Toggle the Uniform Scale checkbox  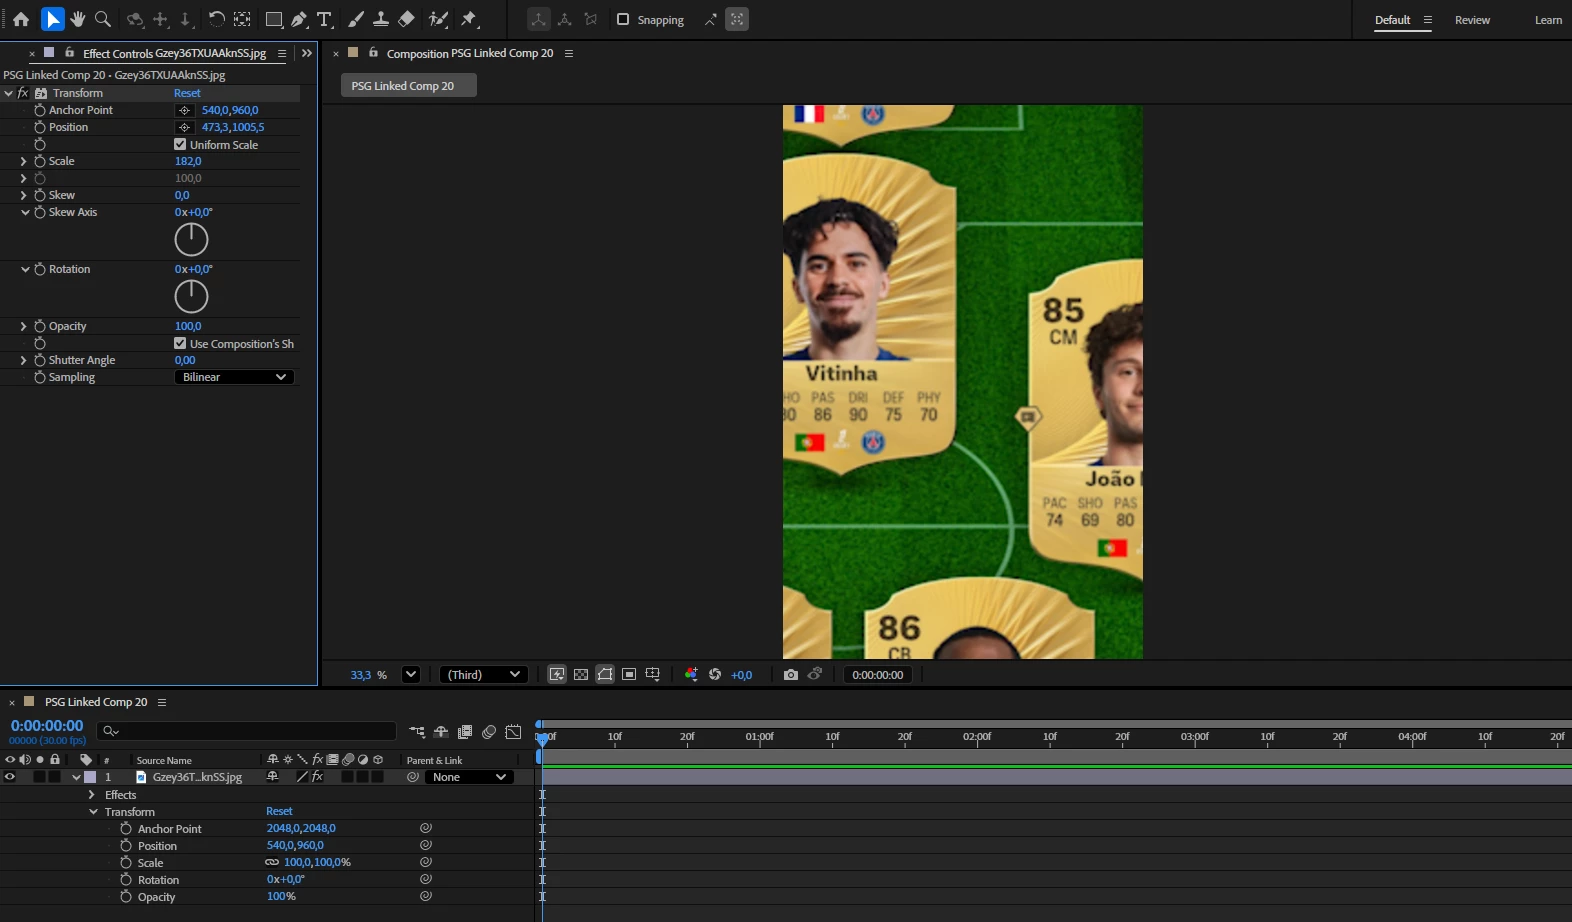180,144
